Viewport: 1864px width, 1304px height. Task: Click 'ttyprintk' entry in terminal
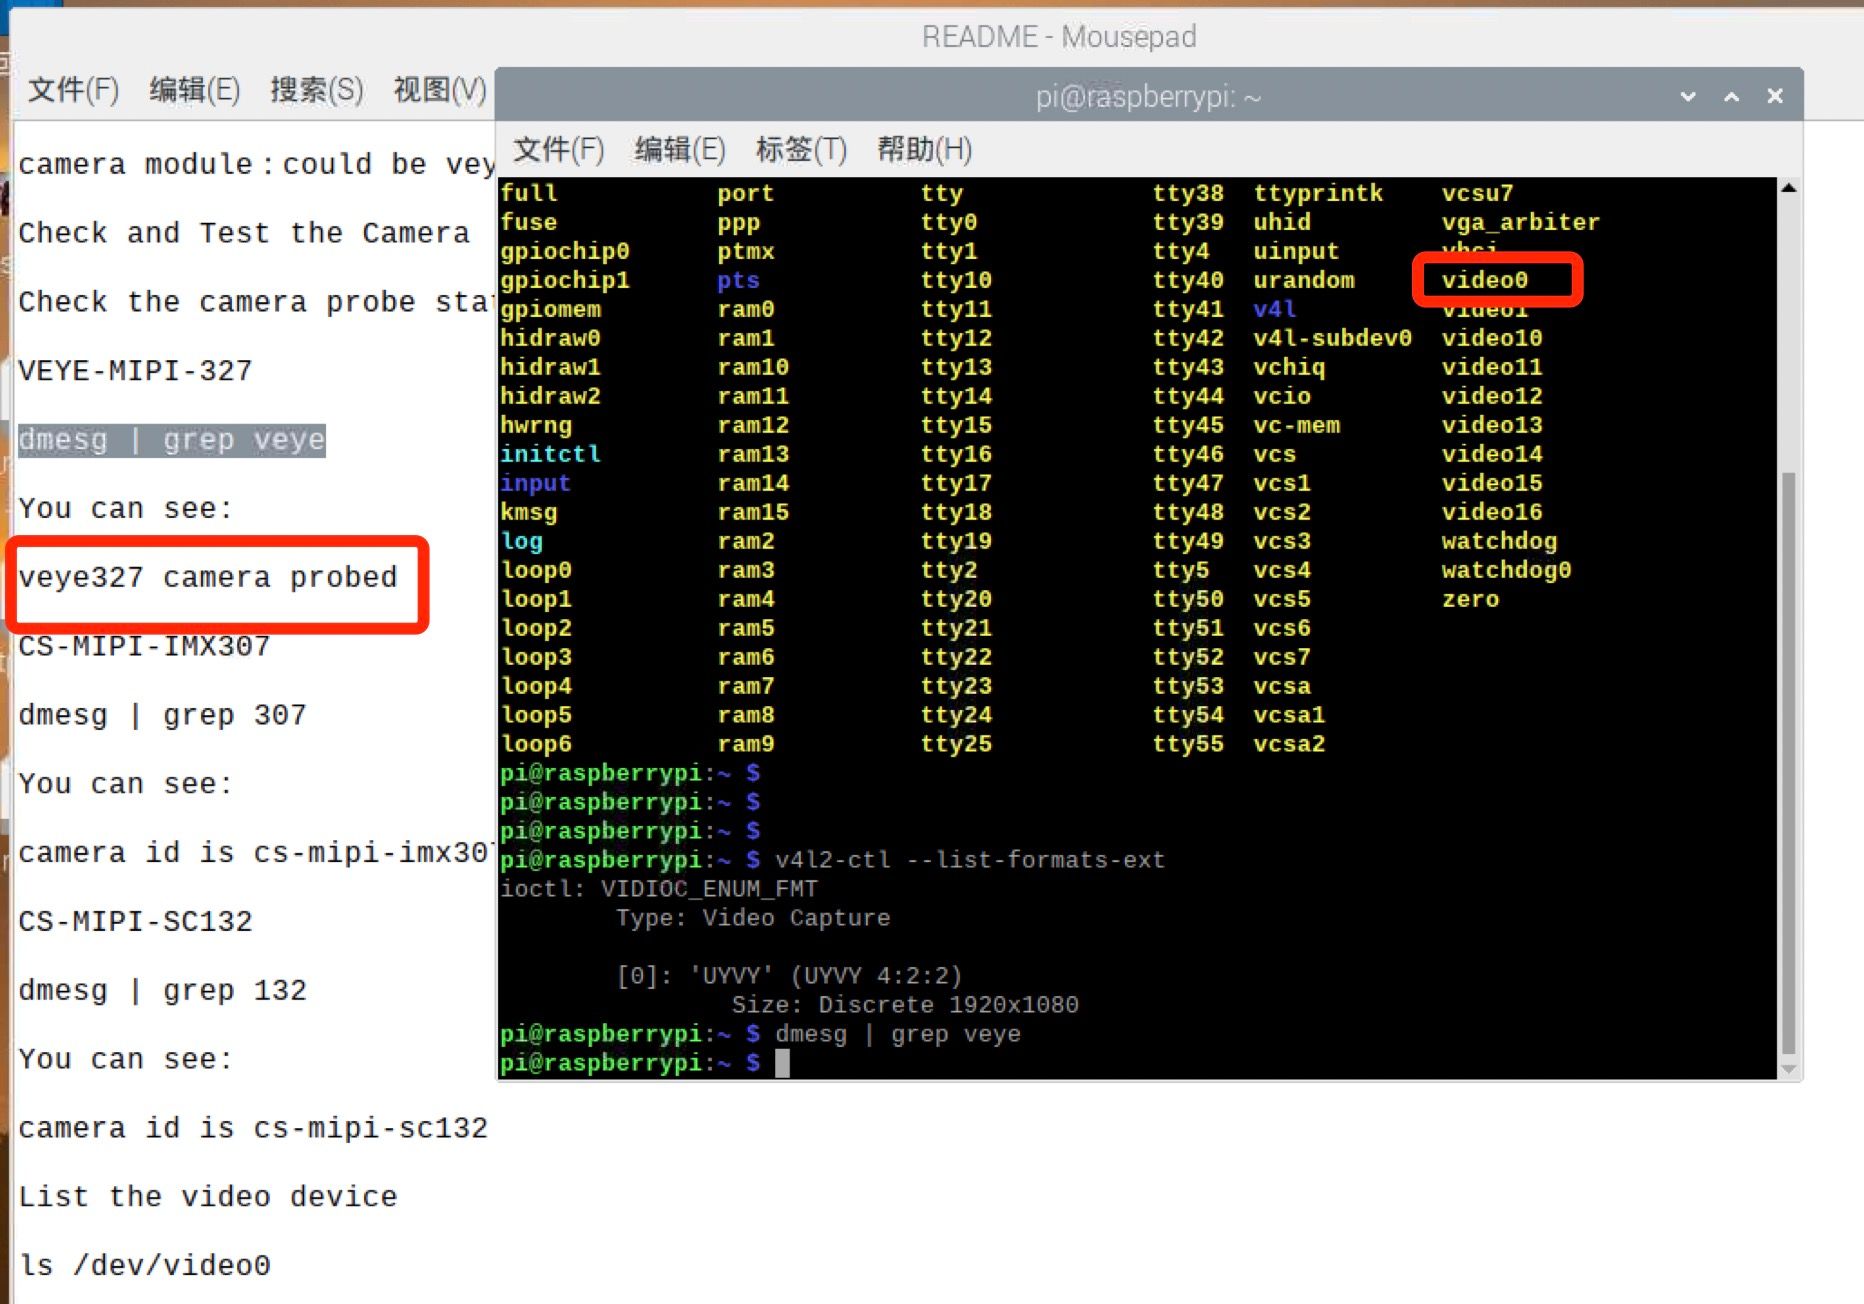1318,193
